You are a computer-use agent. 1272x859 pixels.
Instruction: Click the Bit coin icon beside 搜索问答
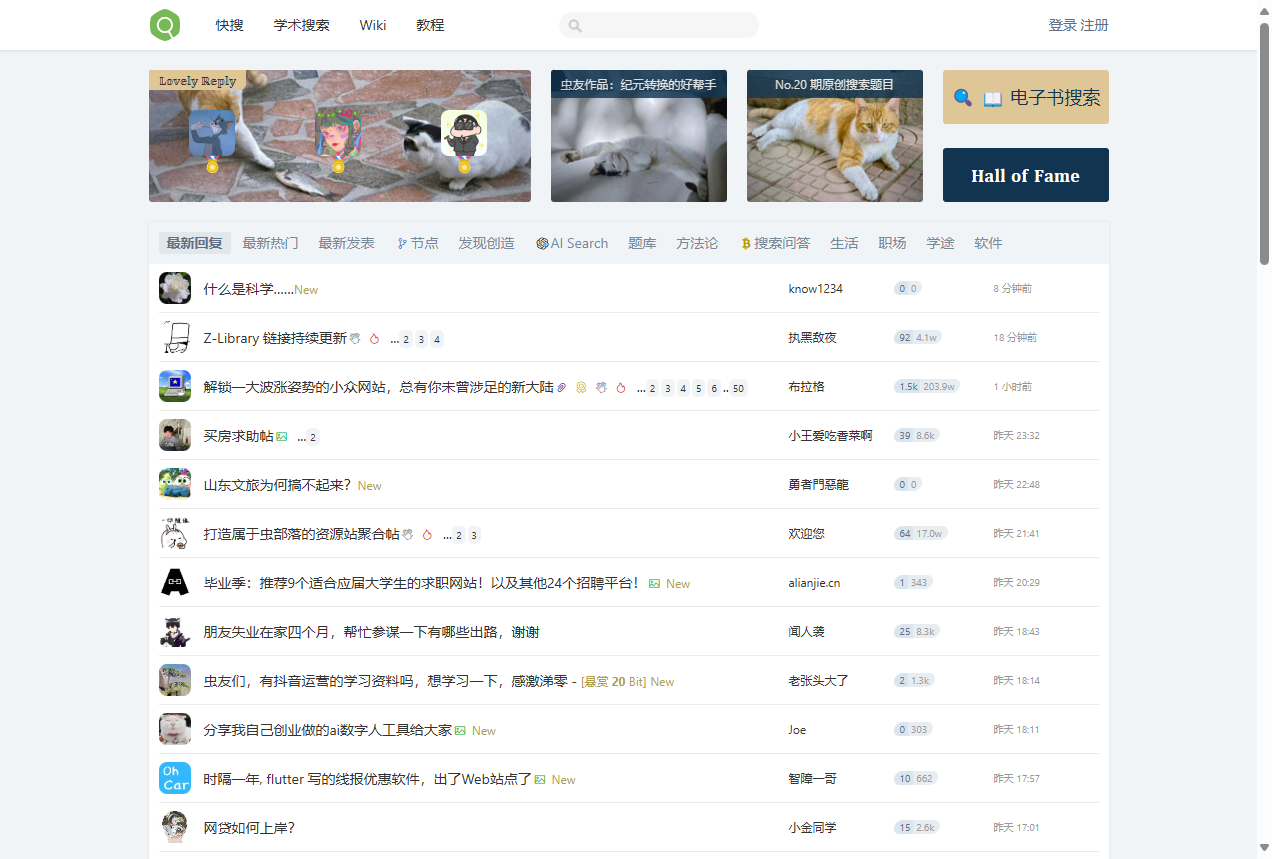tap(745, 243)
